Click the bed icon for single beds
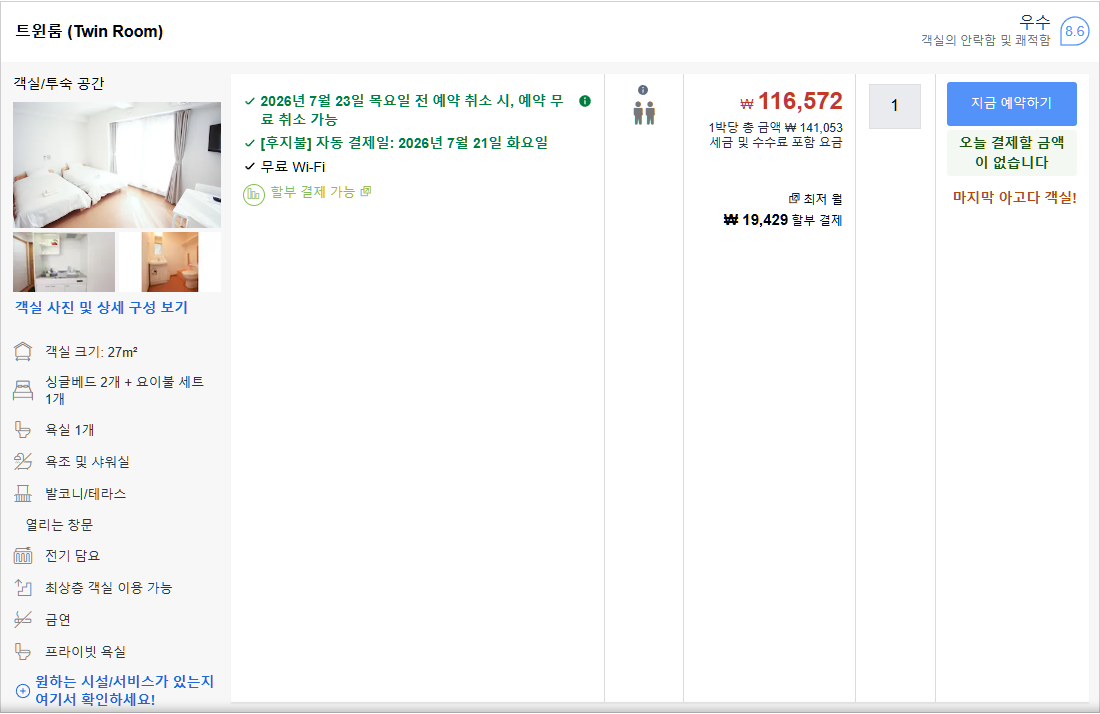This screenshot has height=714, width=1100. (x=22, y=390)
